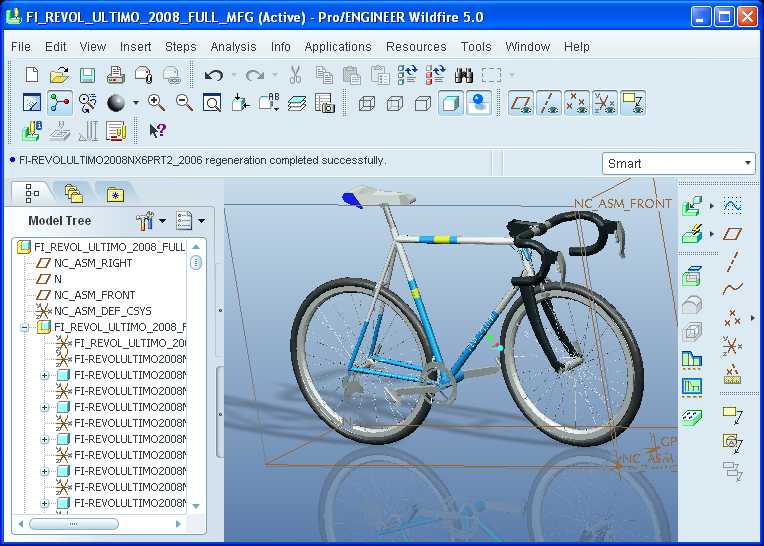Collapse the FI_REVOL_ULTIMO_2008_F subassembly node

click(x=25, y=327)
